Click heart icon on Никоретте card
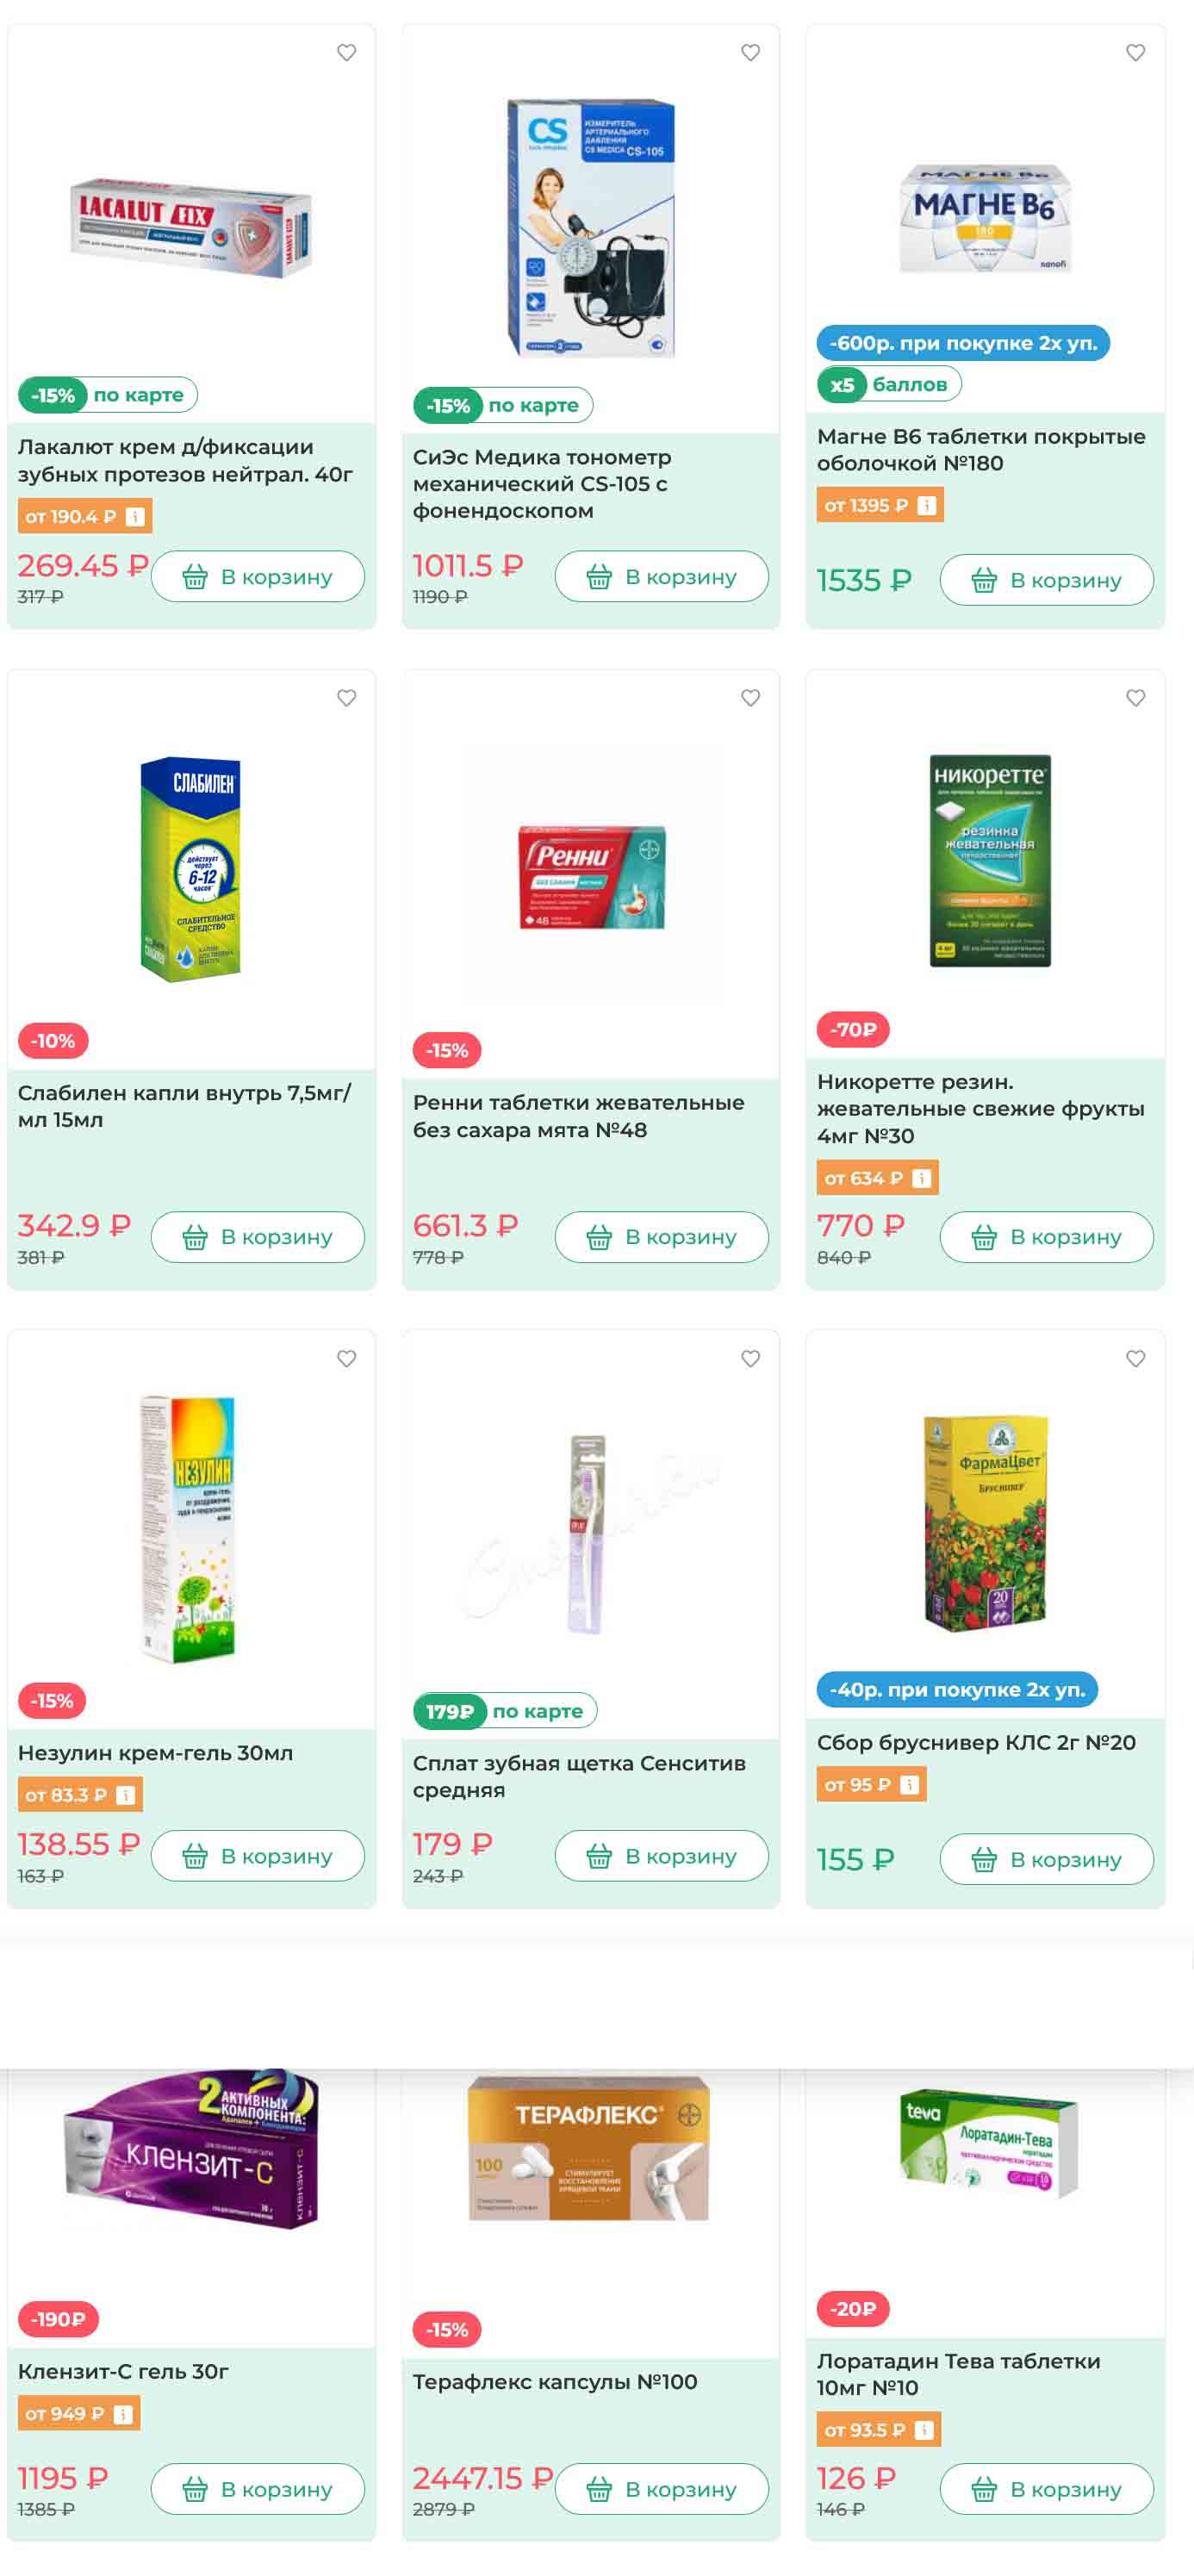This screenshot has width=1194, height=2576. (x=1135, y=698)
